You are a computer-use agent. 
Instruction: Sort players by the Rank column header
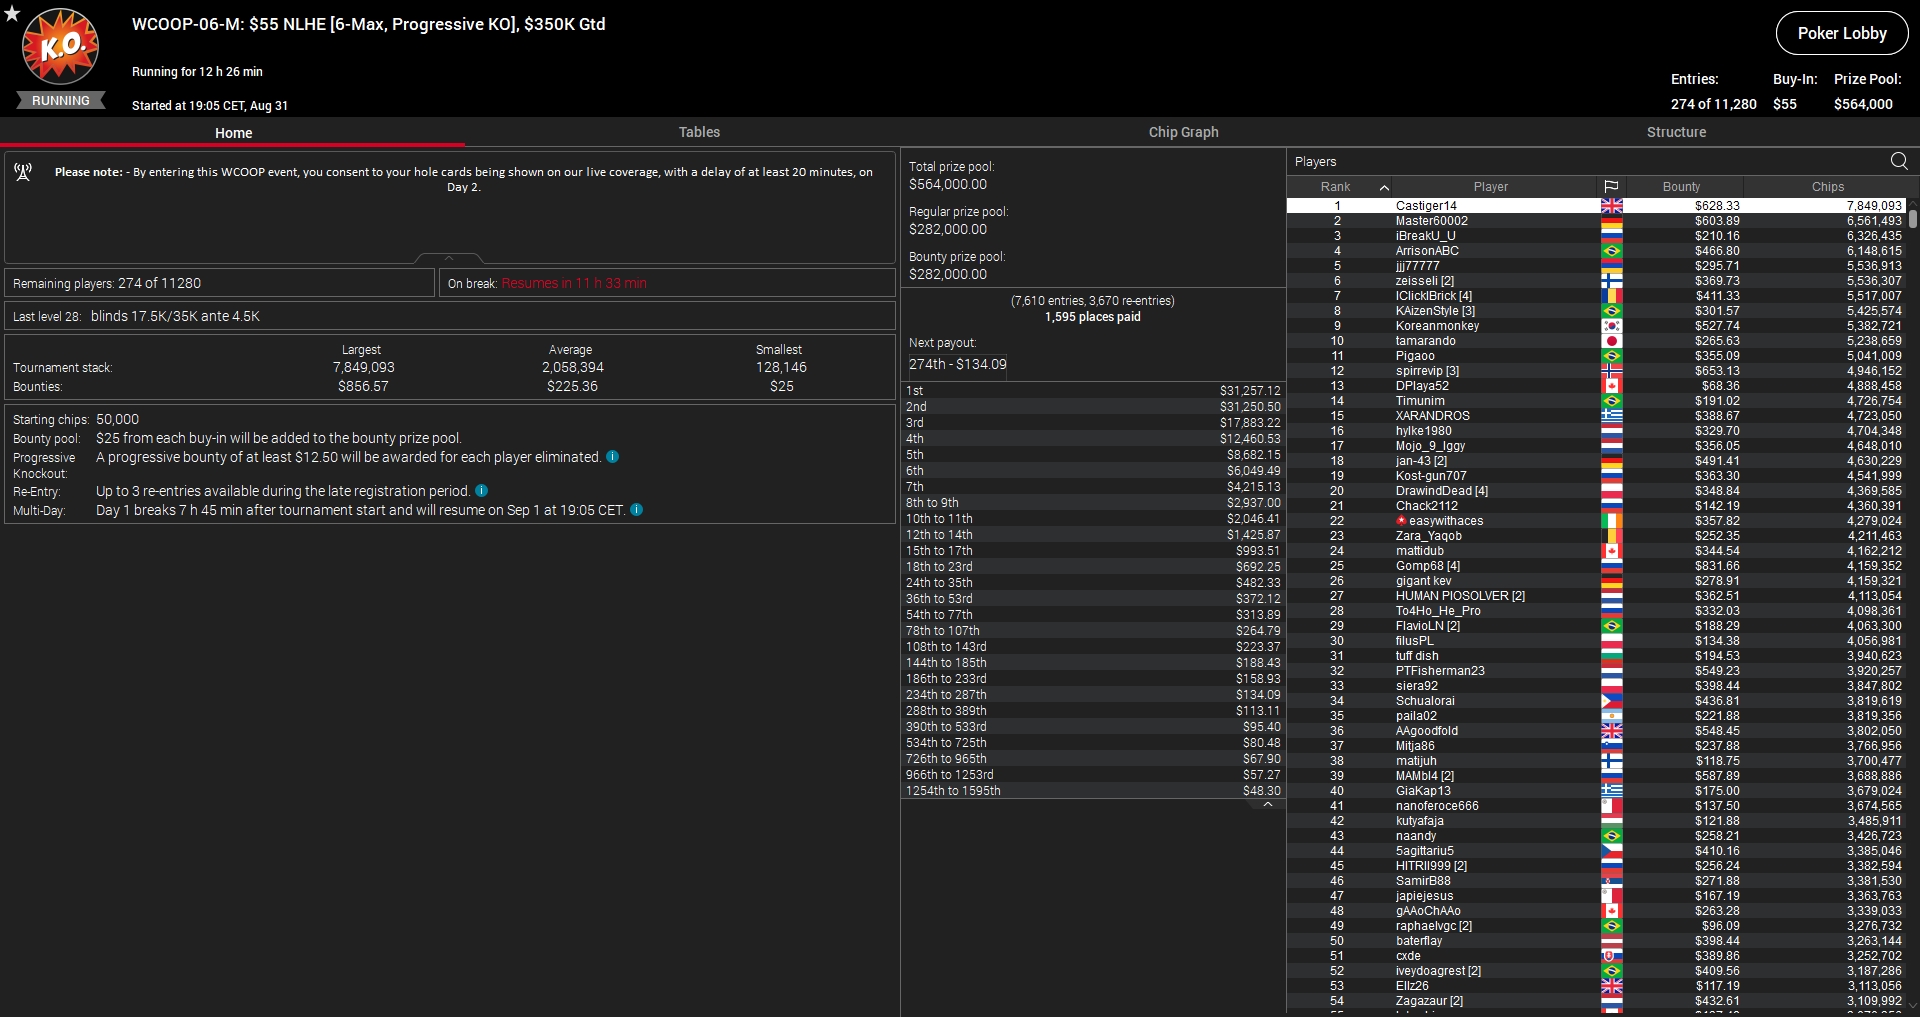[x=1335, y=187]
